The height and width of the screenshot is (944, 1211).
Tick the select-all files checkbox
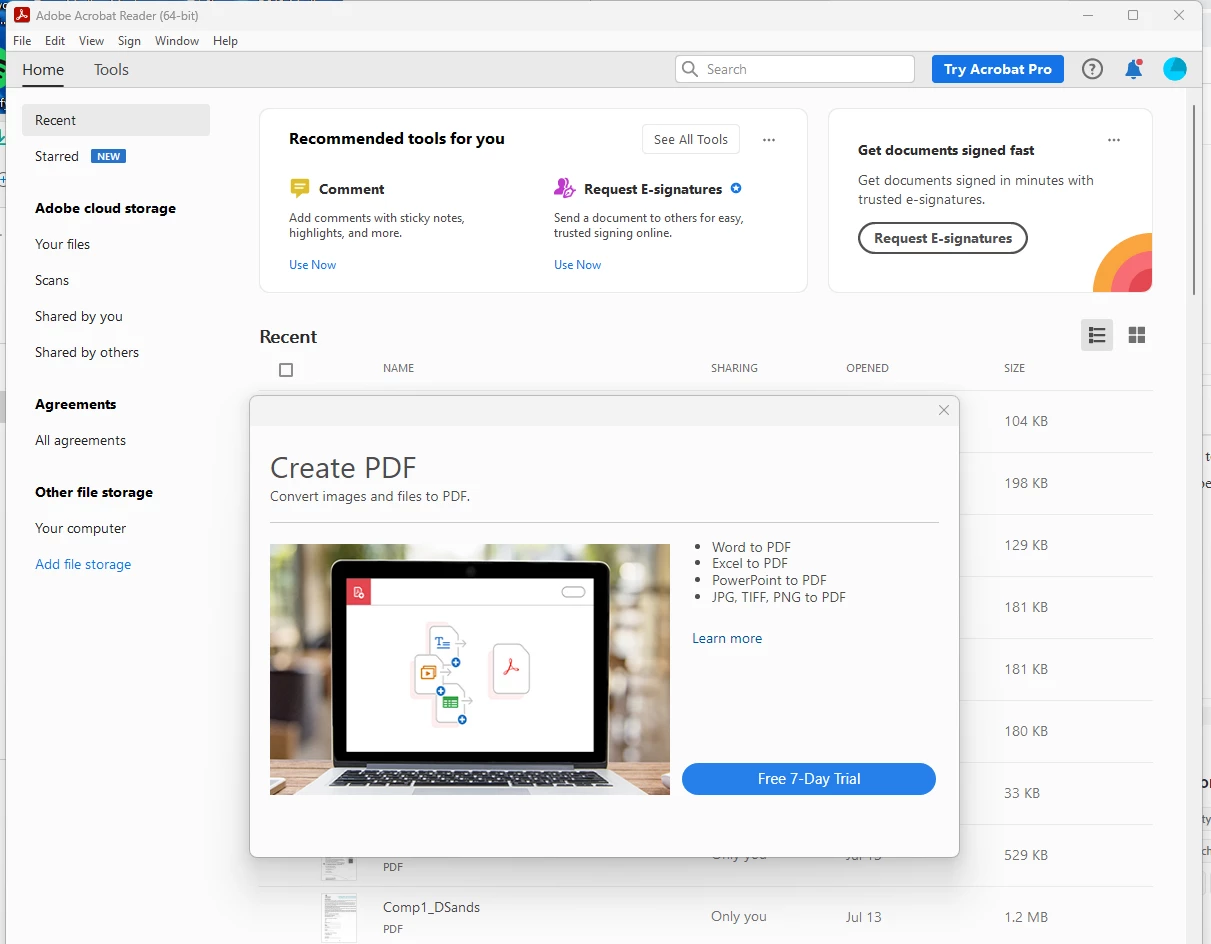[x=286, y=370]
